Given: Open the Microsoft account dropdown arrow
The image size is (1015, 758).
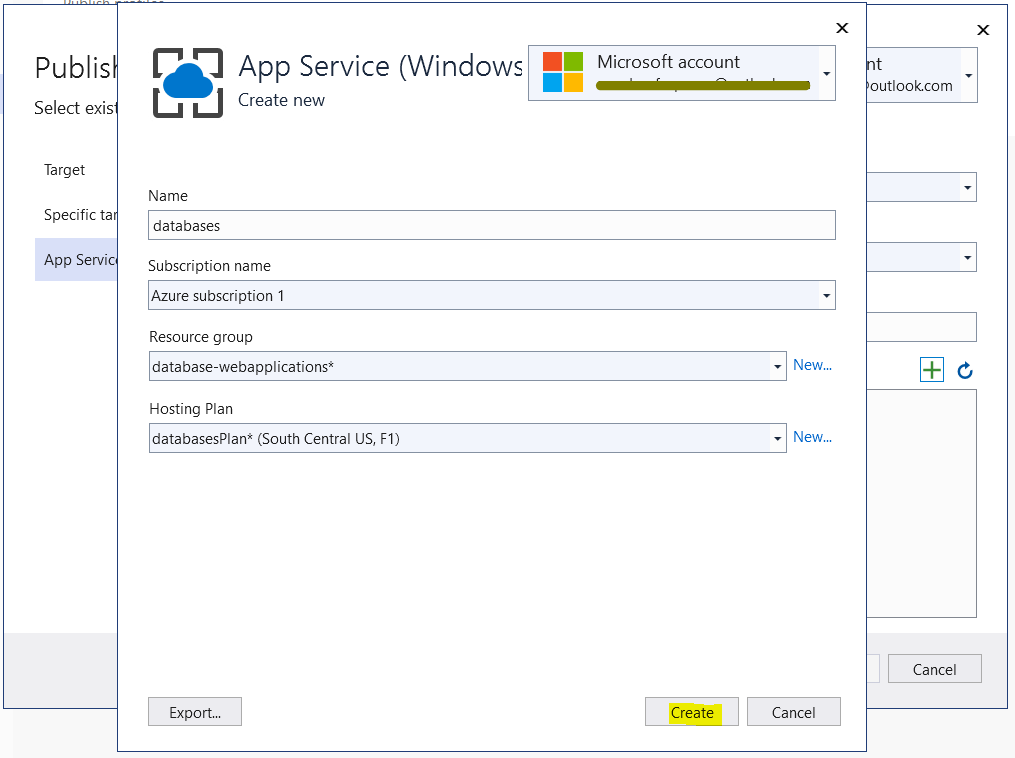Looking at the screenshot, I should pos(827,73).
